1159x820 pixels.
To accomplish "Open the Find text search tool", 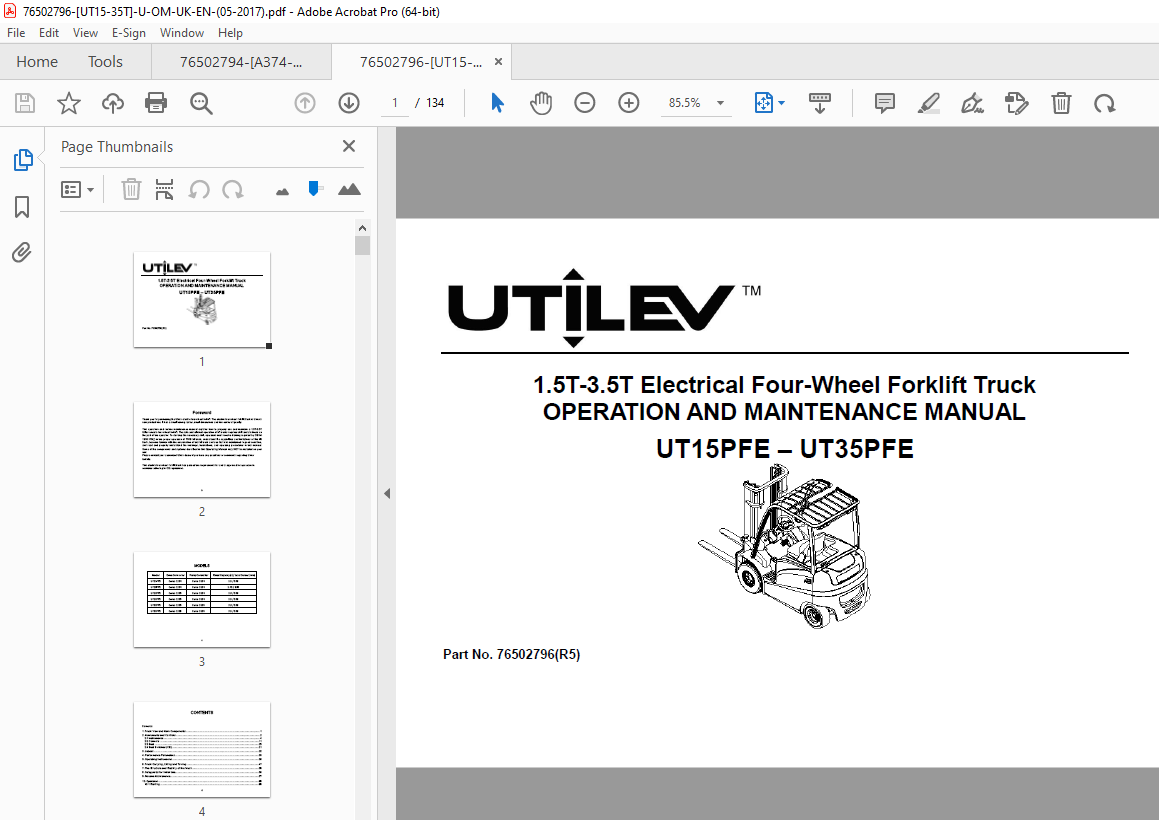I will 201,103.
